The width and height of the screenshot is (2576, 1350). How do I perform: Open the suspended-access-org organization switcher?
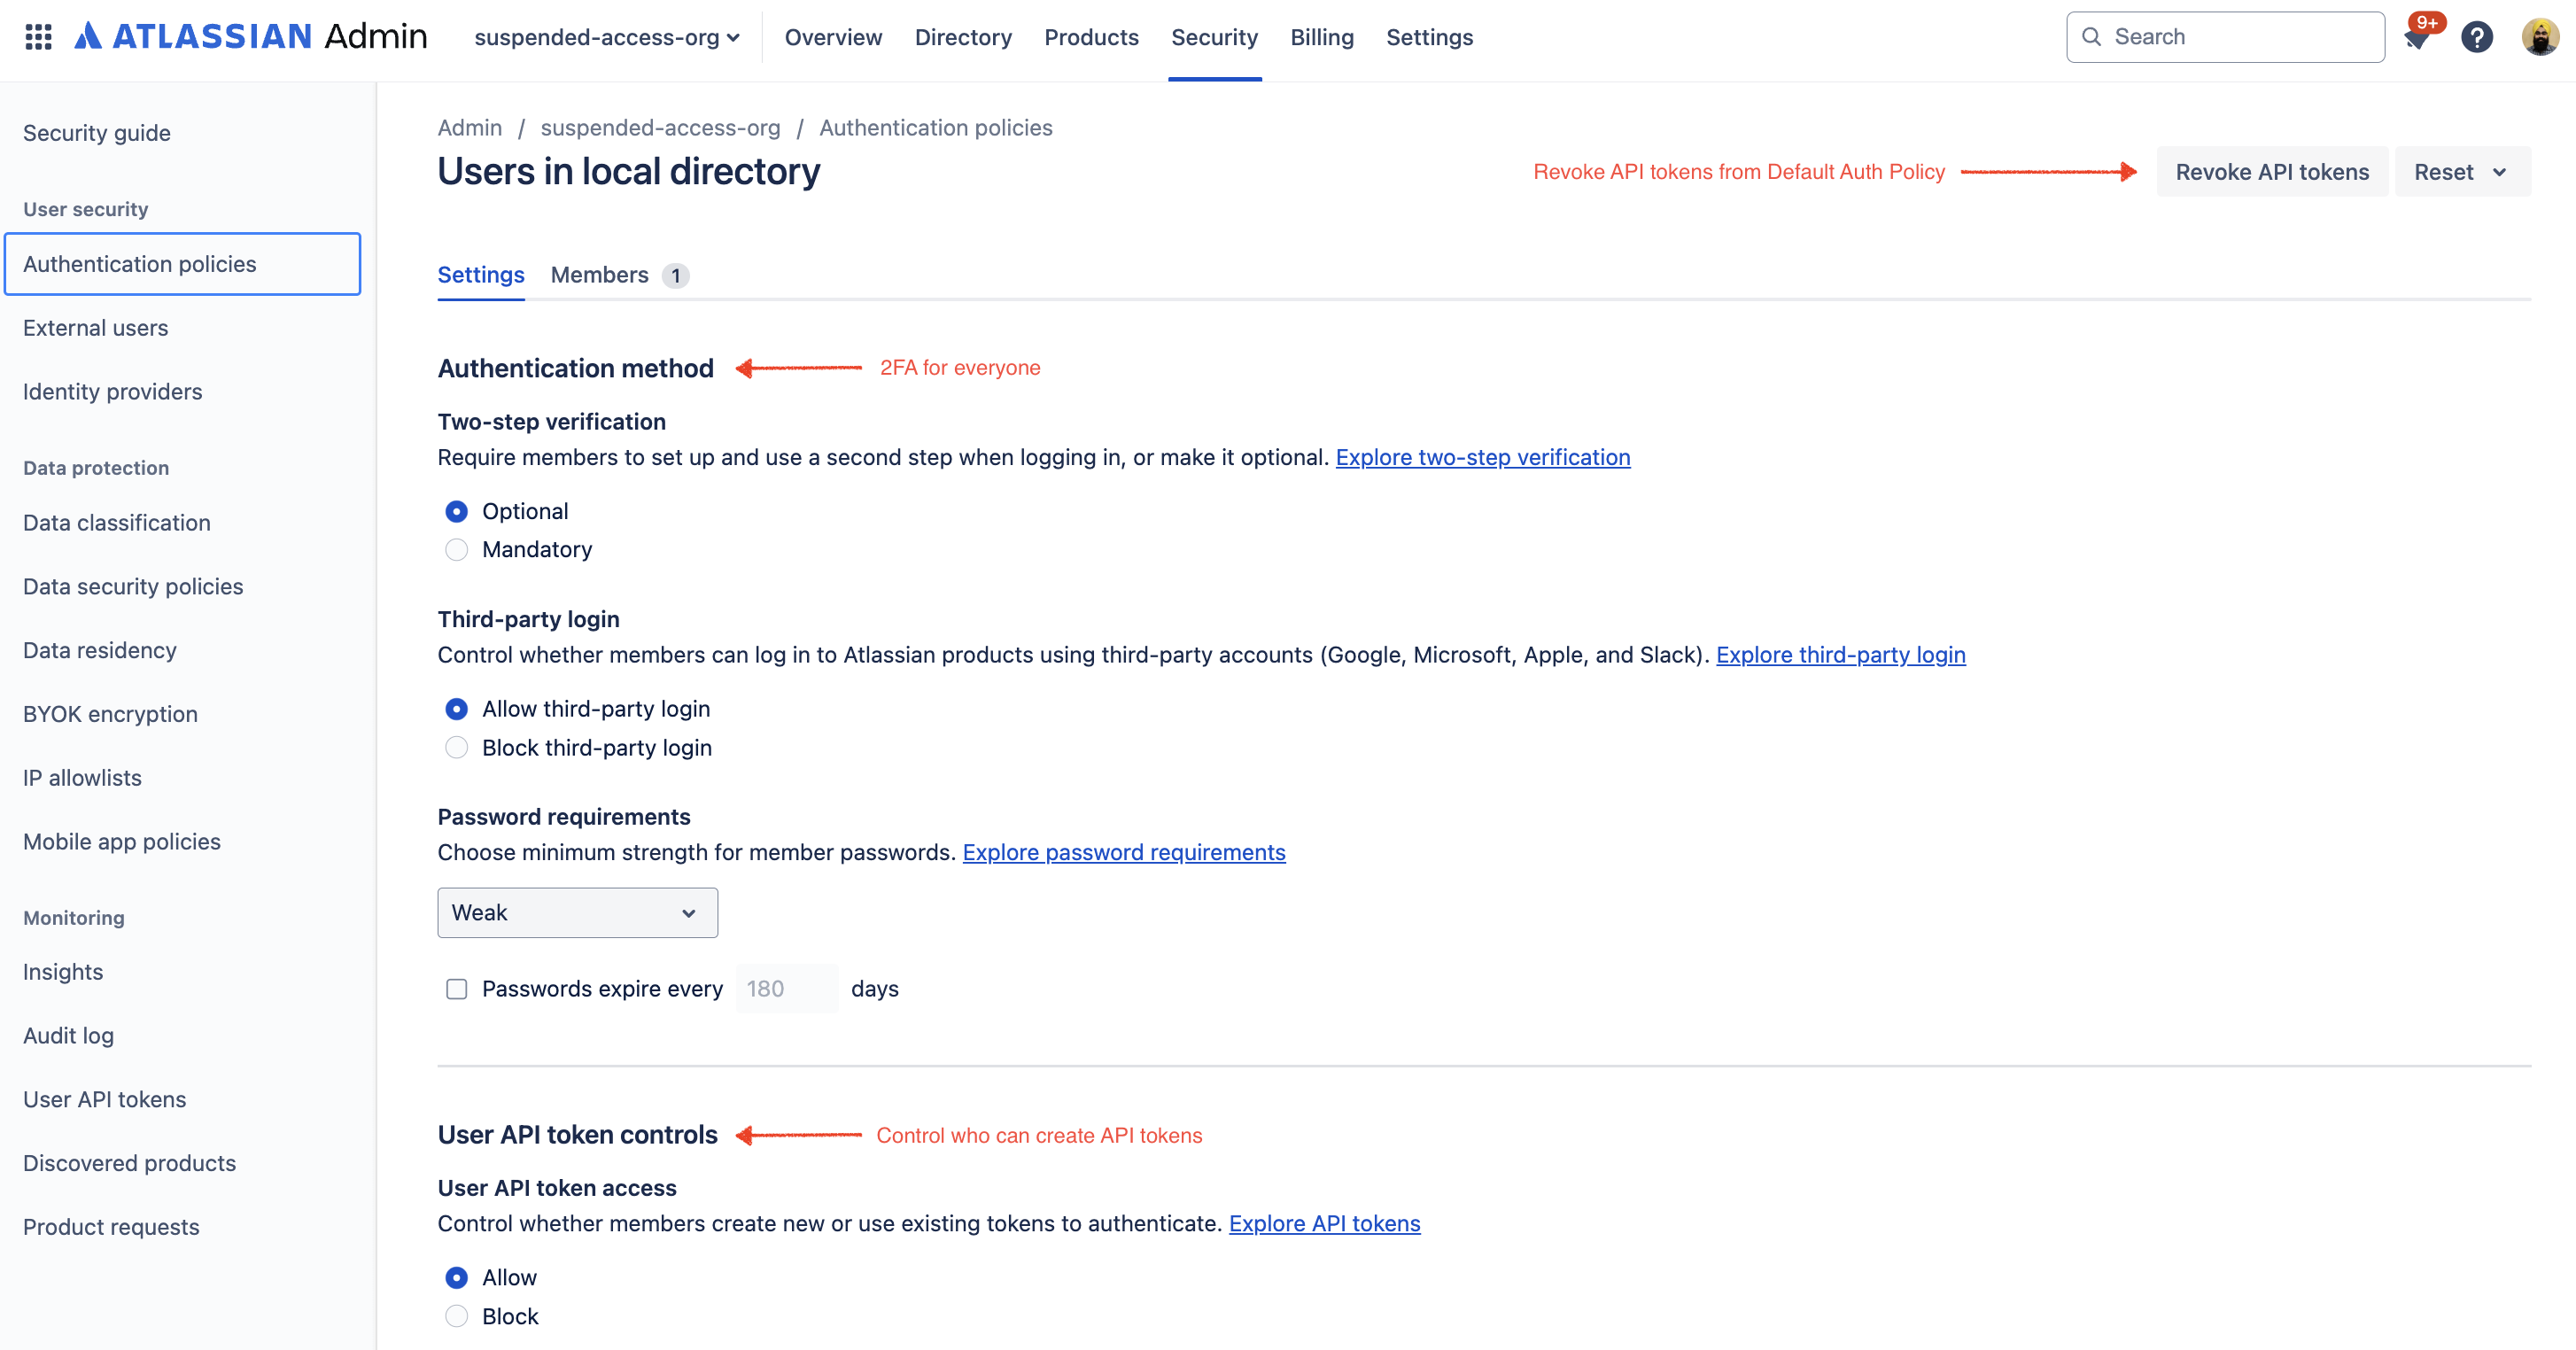coord(607,37)
